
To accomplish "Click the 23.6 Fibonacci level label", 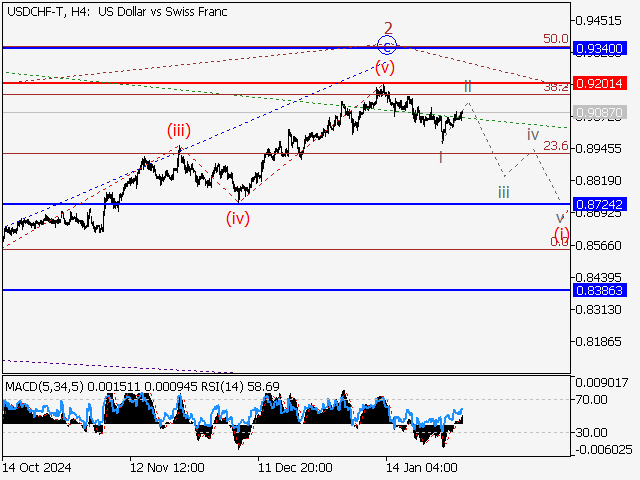I will coord(555,146).
